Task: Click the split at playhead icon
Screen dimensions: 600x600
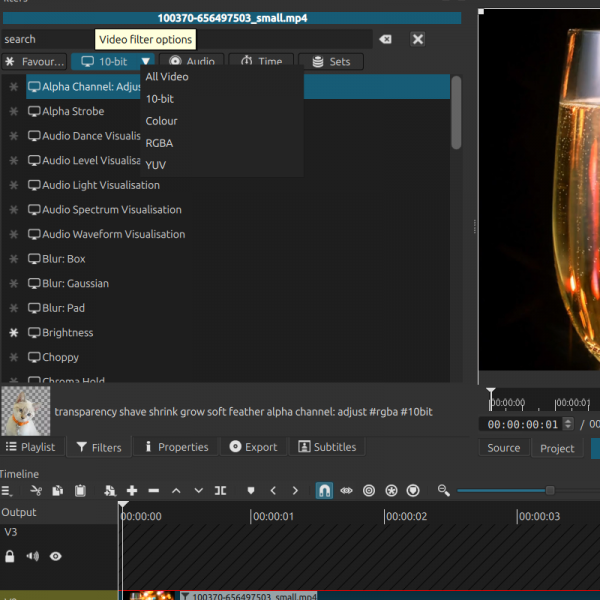Action: click(x=221, y=491)
